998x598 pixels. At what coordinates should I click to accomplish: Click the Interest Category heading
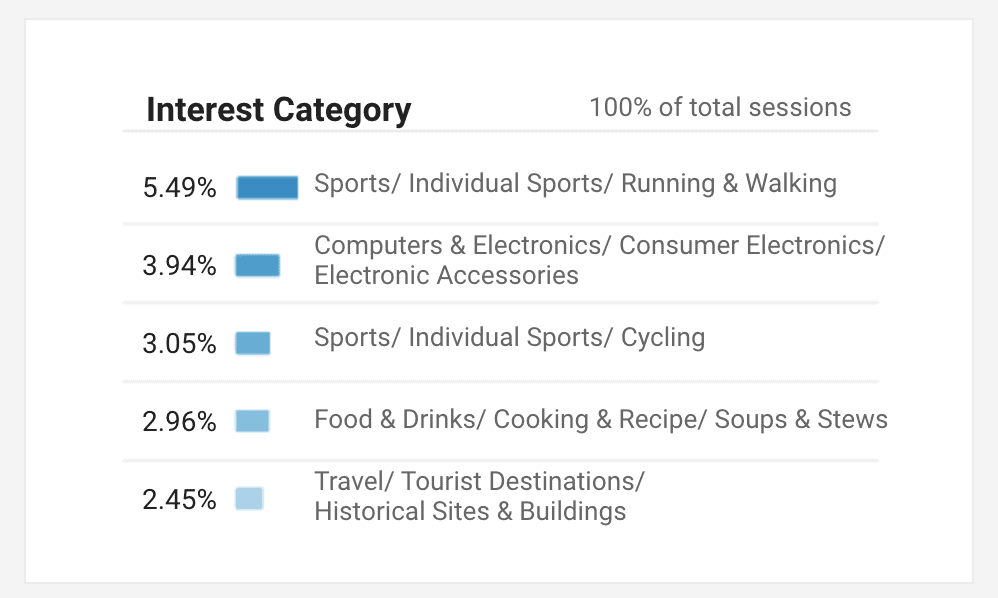(278, 109)
